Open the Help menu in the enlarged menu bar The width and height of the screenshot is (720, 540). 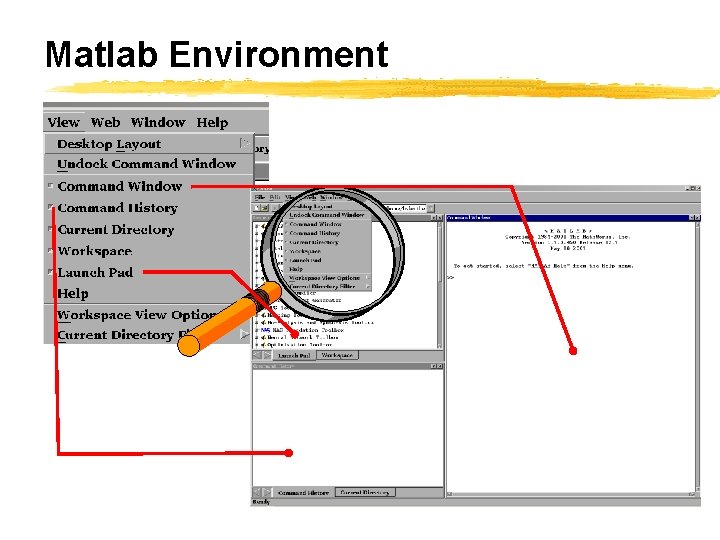point(212,123)
